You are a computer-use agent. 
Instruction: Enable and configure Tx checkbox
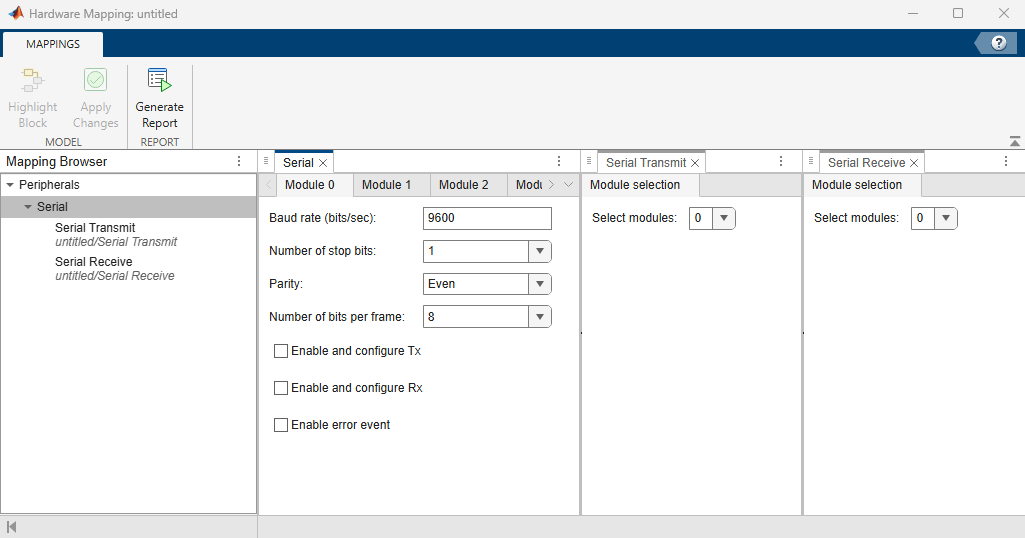click(x=280, y=351)
